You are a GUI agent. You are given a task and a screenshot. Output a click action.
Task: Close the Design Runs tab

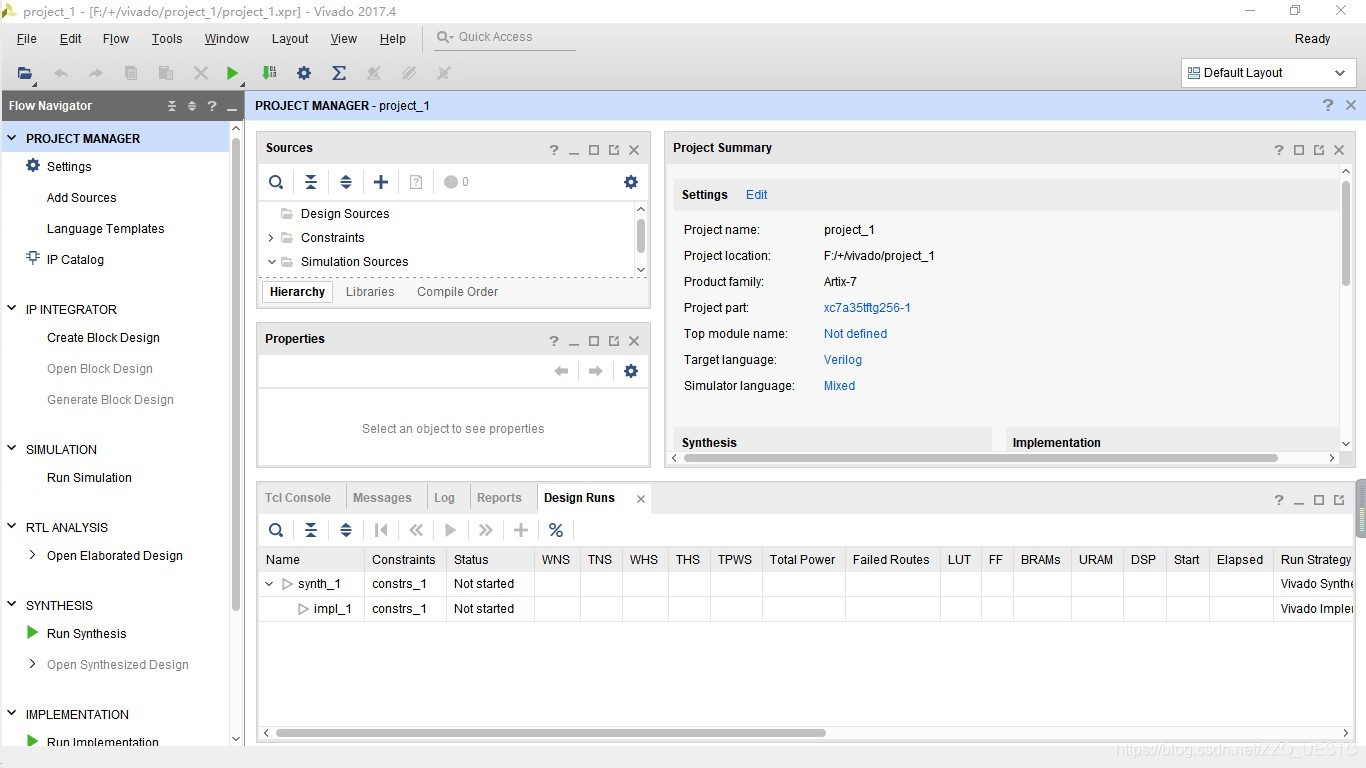pos(641,498)
